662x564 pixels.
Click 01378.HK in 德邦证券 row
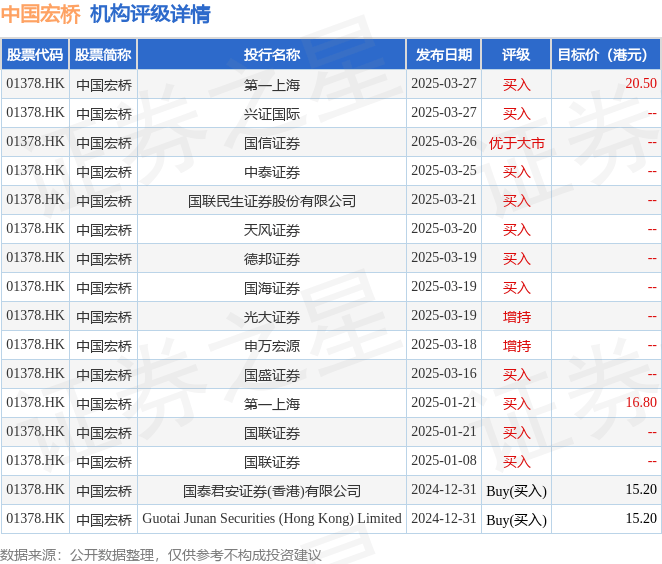(35, 258)
